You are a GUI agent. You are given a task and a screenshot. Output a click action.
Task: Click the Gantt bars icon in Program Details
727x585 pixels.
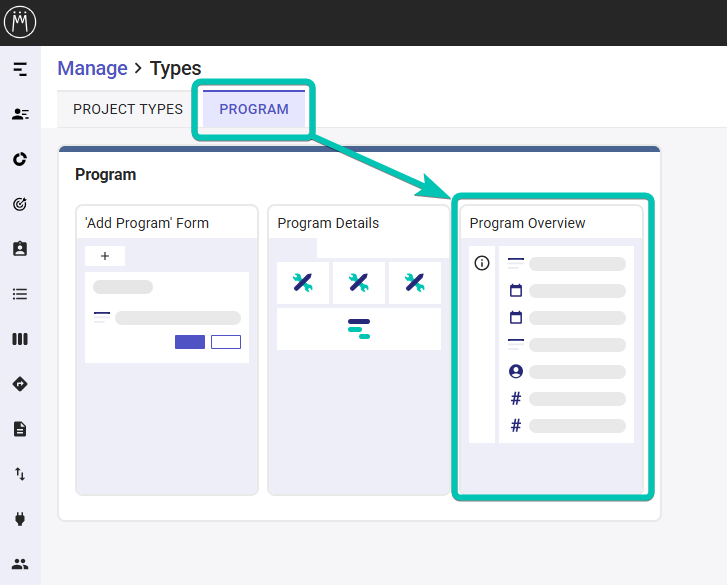pos(359,329)
